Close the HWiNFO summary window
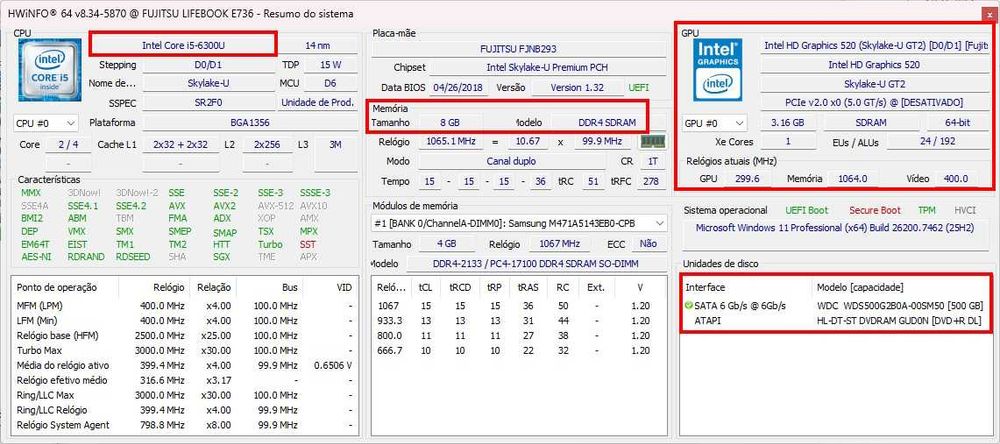1000x444 pixels. pyautogui.click(x=988, y=13)
